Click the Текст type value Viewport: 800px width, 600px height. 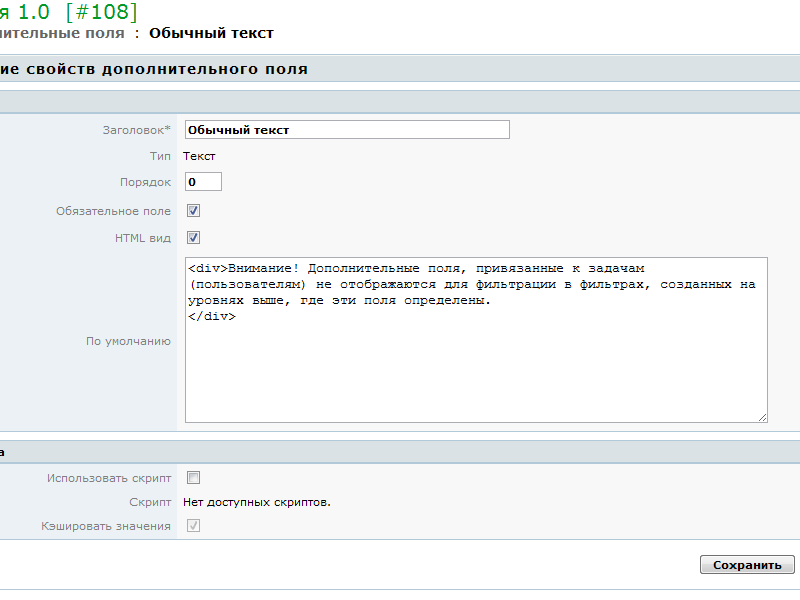coord(199,156)
